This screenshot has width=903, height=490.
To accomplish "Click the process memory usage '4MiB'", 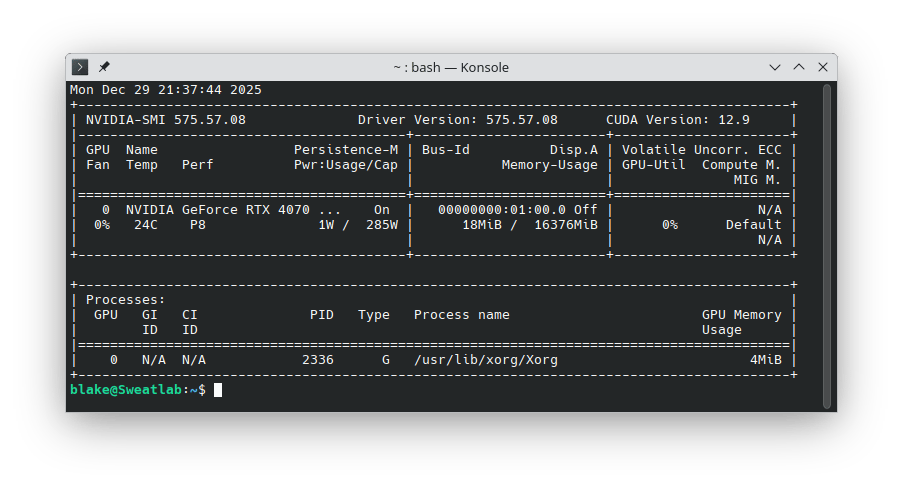I will tap(766, 360).
